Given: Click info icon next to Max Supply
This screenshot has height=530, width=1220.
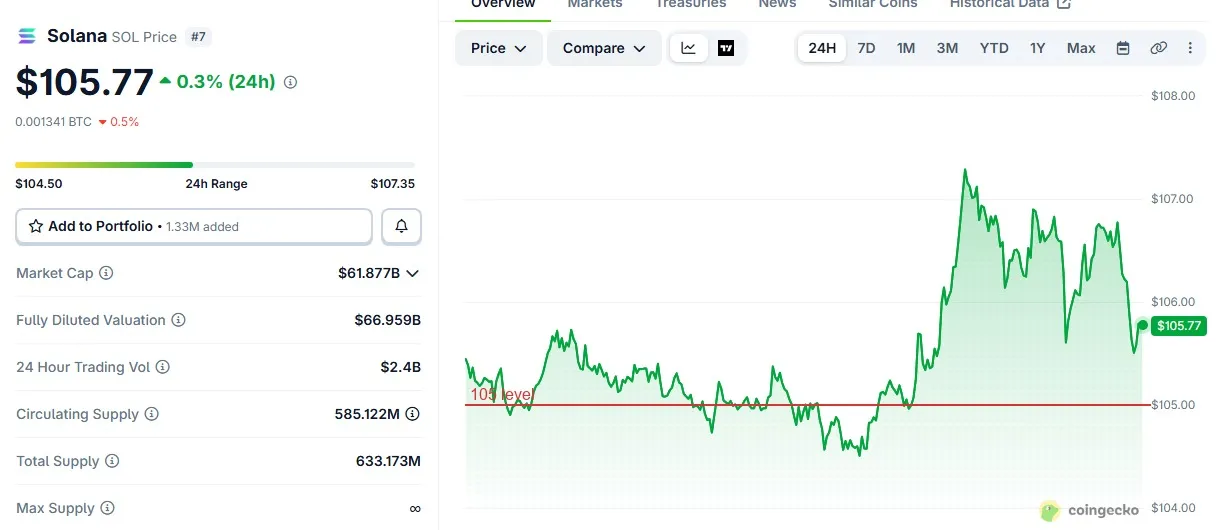Looking at the screenshot, I should point(107,508).
